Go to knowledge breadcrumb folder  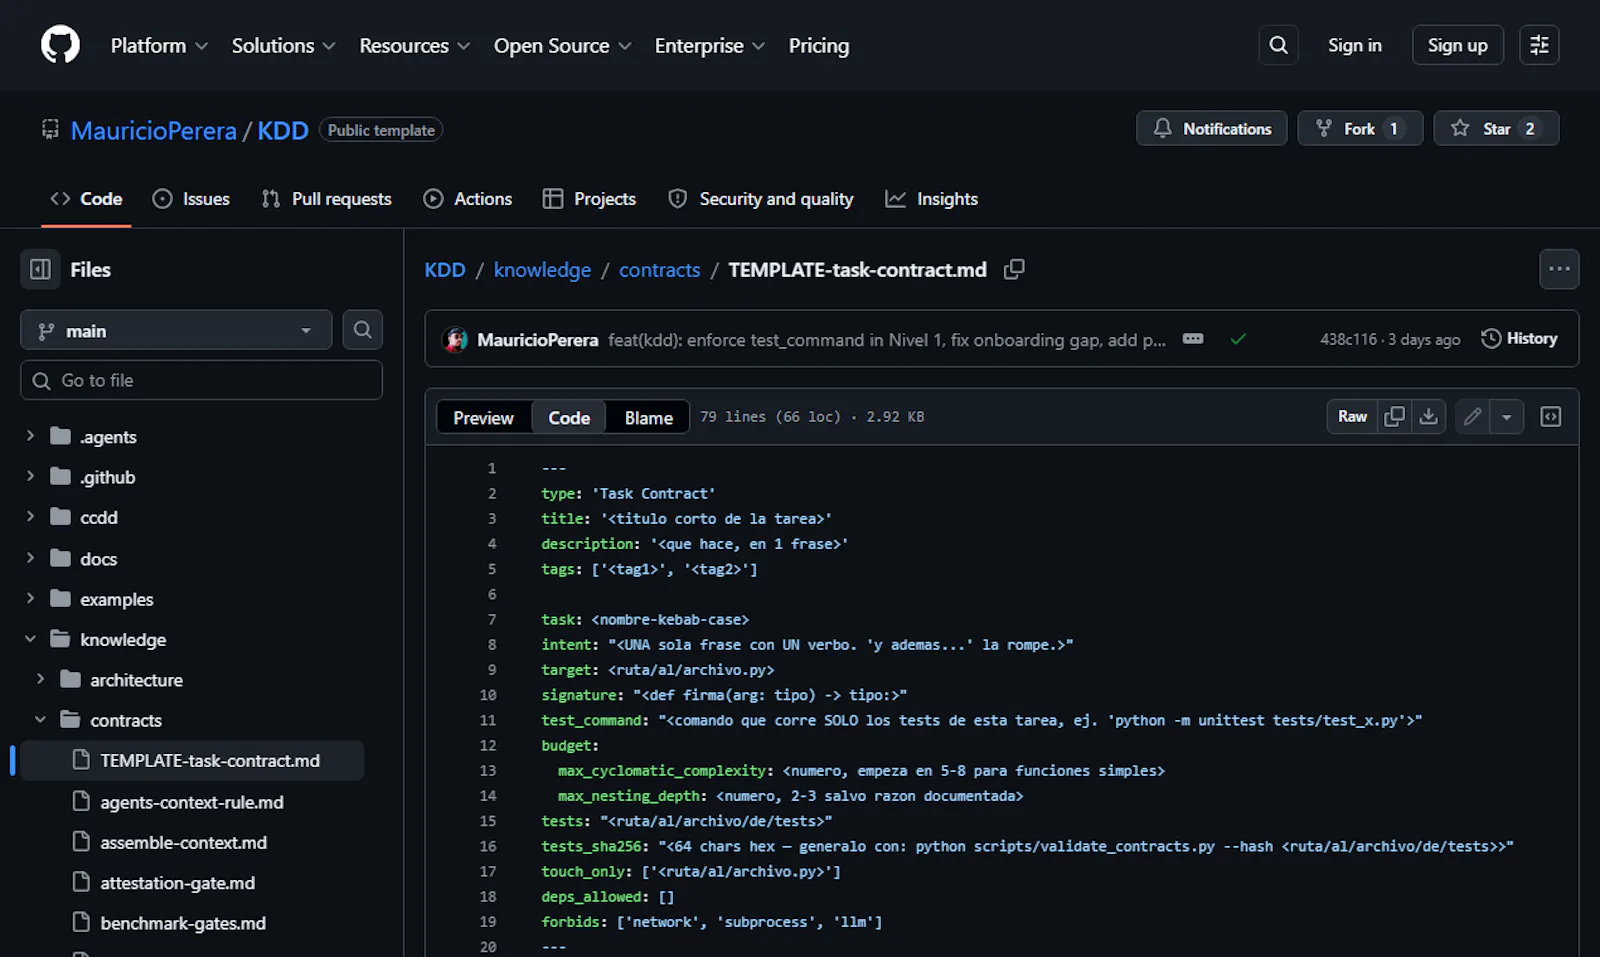click(542, 270)
